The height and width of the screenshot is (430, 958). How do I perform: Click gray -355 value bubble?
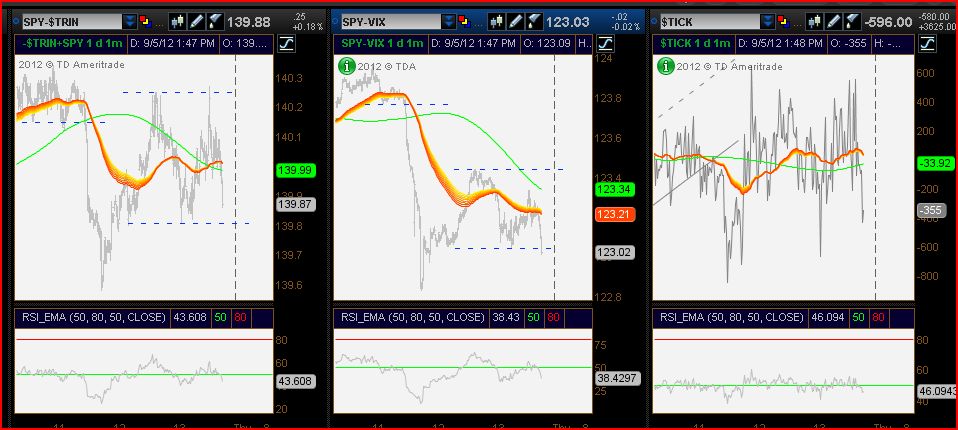click(932, 211)
